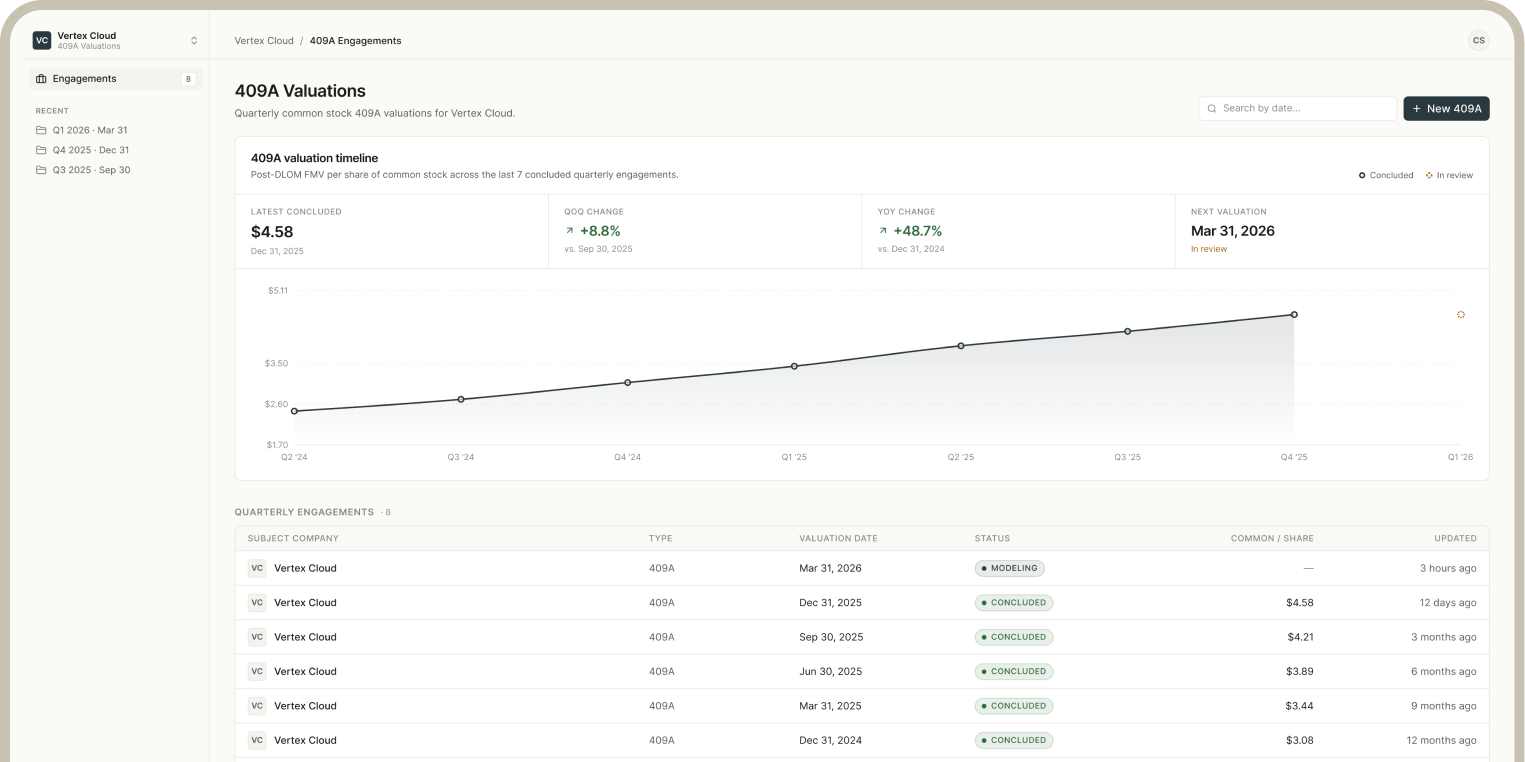
Task: Click the Q4 '25 chart data point
Action: point(1294,314)
